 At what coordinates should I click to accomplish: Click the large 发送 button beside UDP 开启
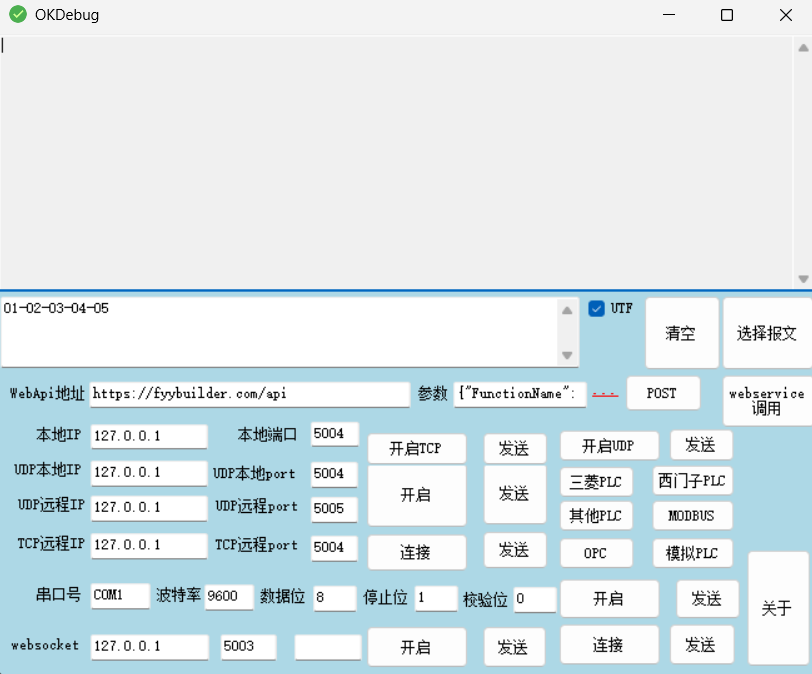(x=514, y=494)
